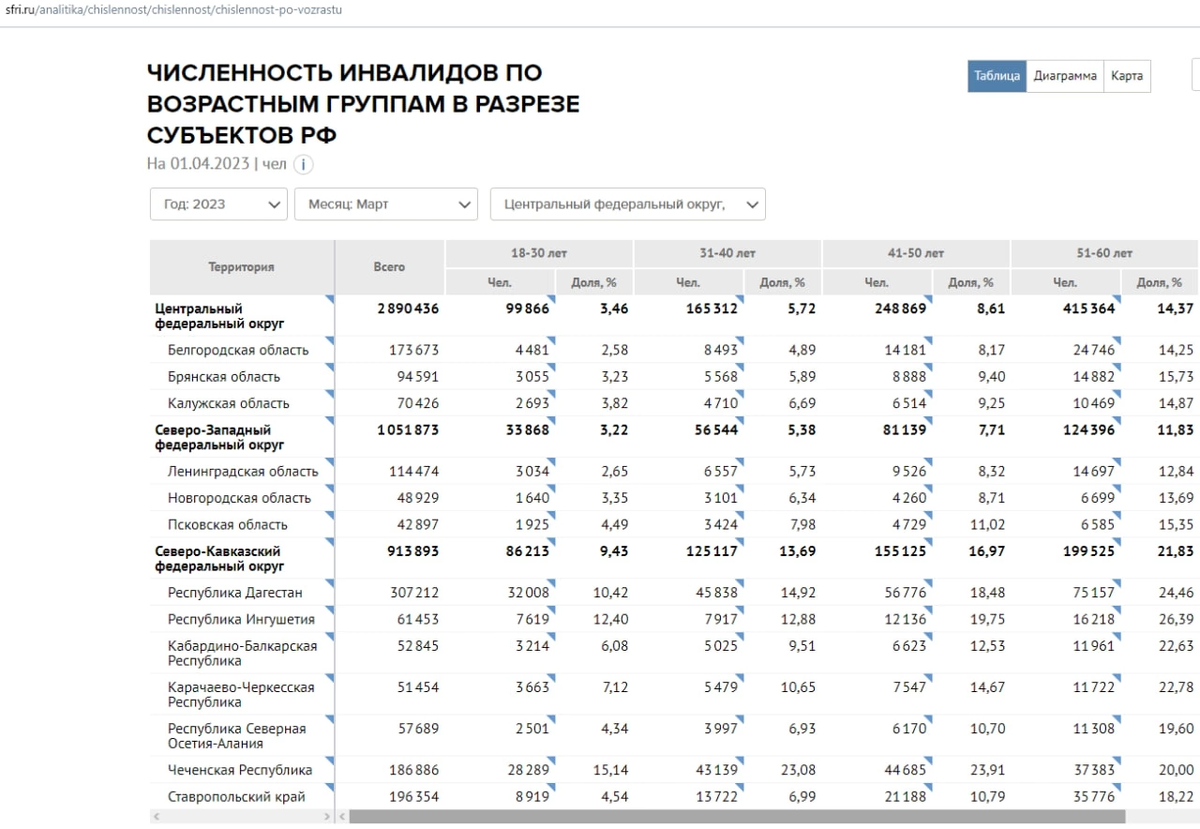This screenshot has height=829, width=1200.
Task: Click the info icon next to the date
Action: click(x=303, y=165)
